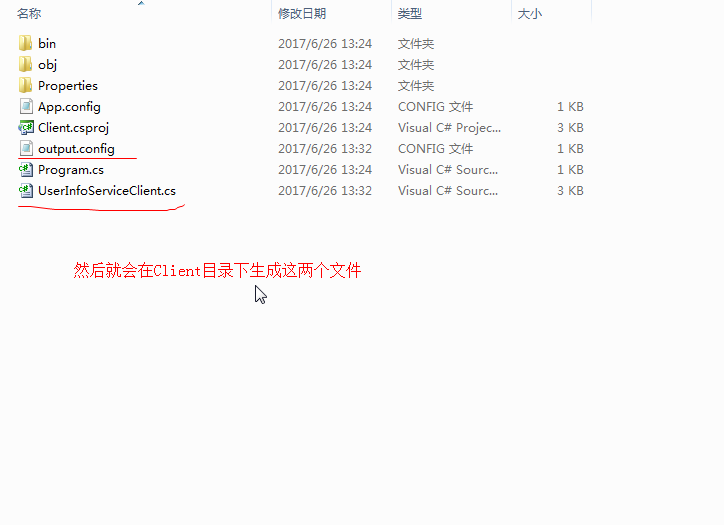Click the modified date of bin
Screen dimensions: 724x525
pos(325,43)
